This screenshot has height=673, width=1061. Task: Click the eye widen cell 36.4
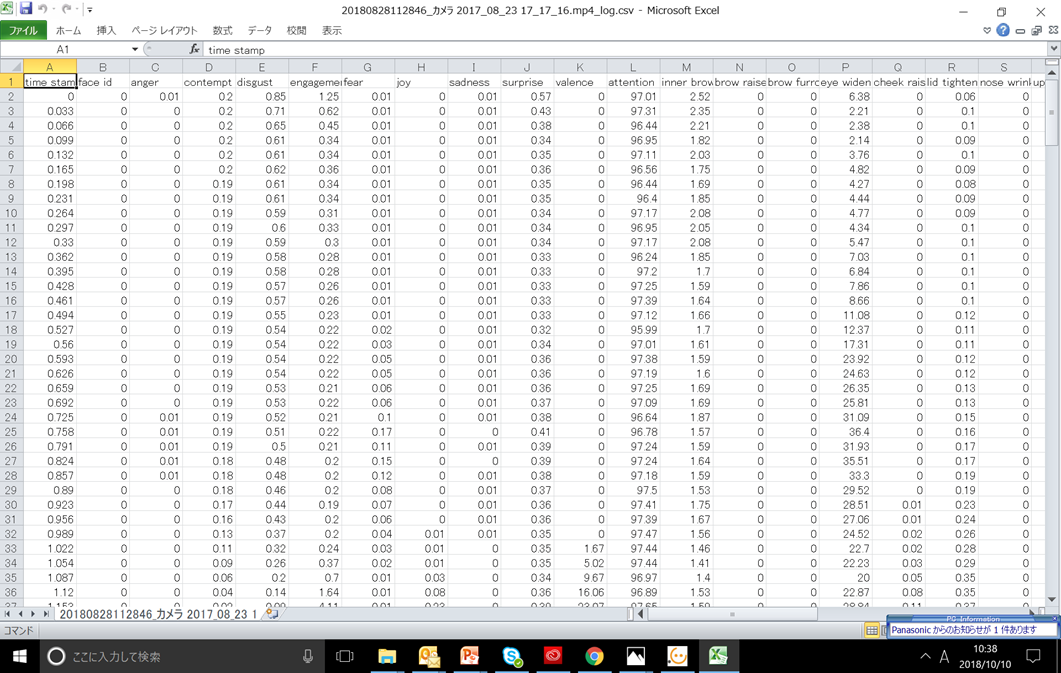pos(845,432)
